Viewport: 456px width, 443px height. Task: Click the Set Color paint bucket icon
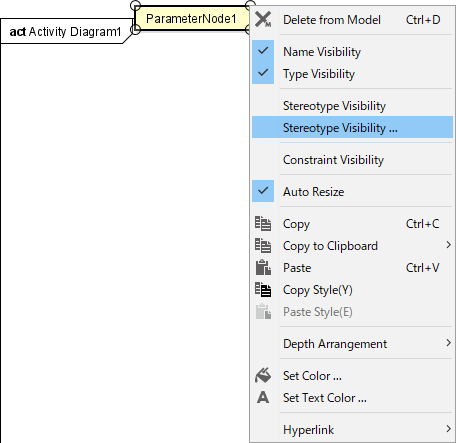pyautogui.click(x=263, y=376)
